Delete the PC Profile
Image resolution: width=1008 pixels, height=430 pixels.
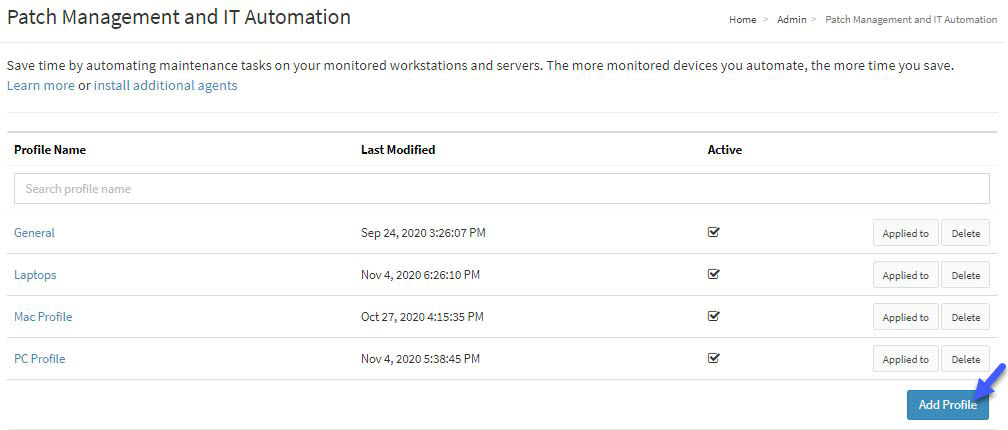[x=965, y=359]
